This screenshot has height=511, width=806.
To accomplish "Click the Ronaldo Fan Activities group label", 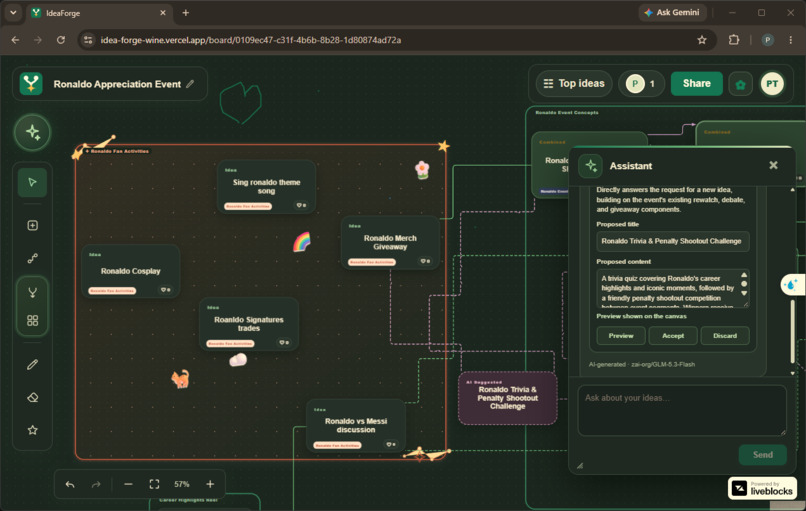I will (119, 151).
